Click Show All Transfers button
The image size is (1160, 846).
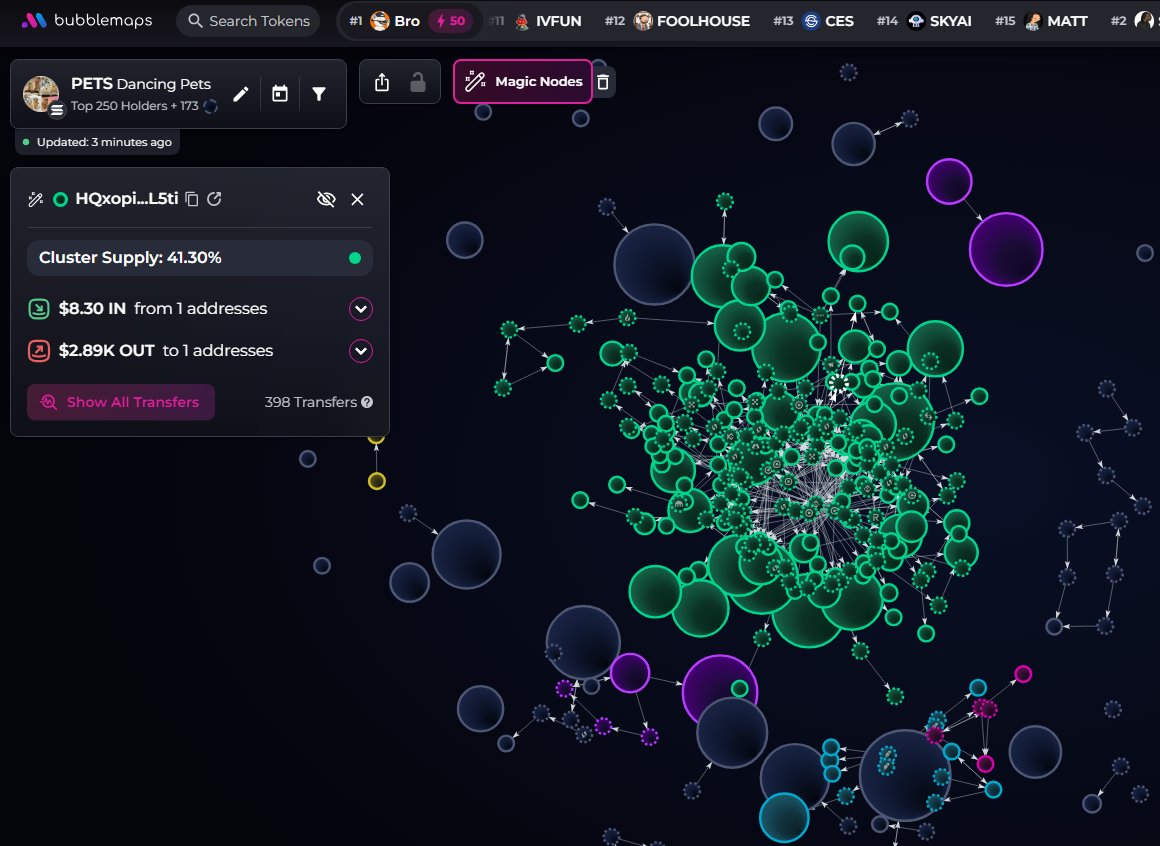point(121,402)
